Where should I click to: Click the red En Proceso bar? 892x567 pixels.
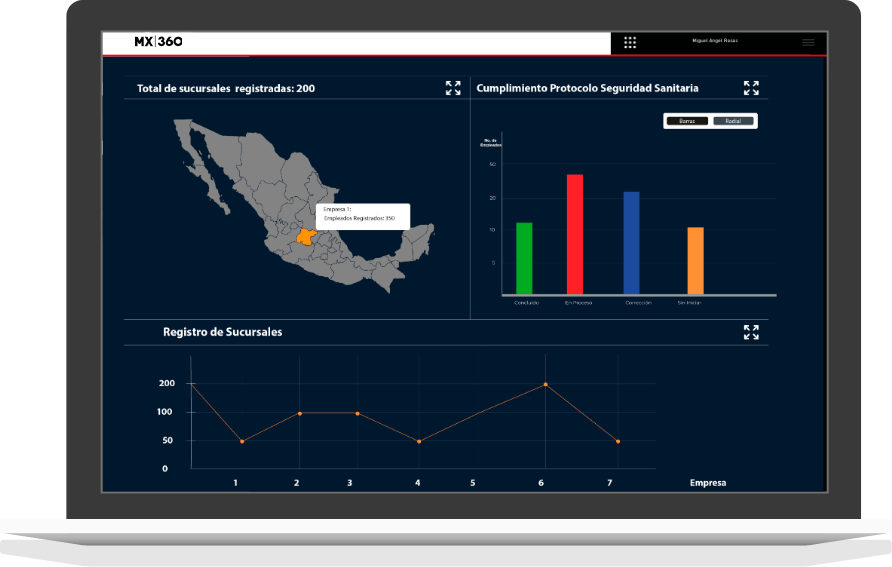coord(575,234)
